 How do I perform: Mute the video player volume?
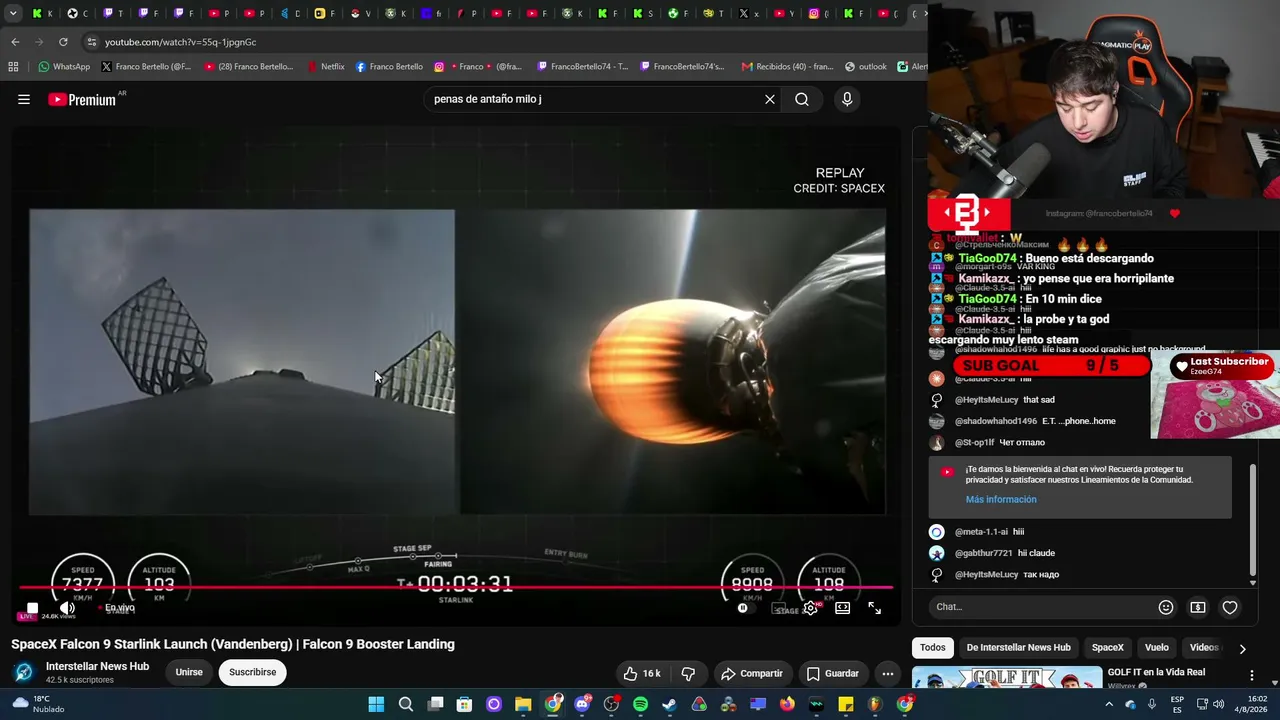[x=67, y=608]
